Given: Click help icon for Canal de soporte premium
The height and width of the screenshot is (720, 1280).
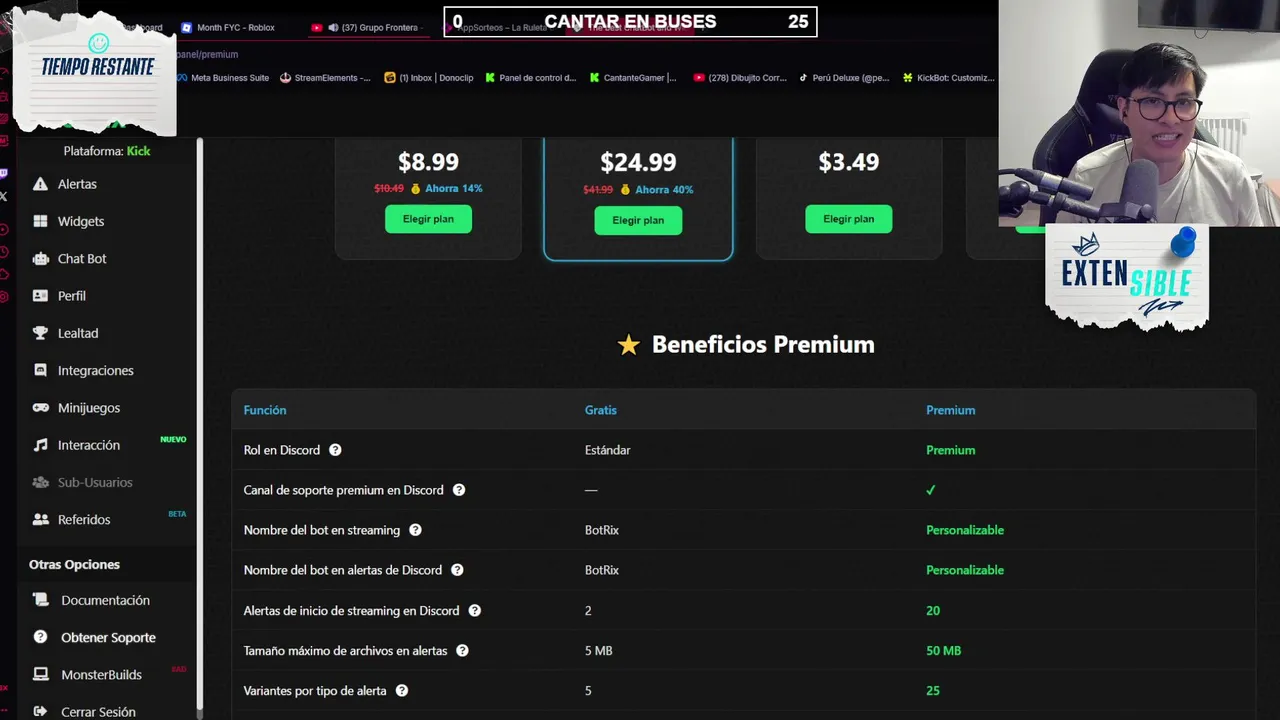Looking at the screenshot, I should [x=459, y=490].
